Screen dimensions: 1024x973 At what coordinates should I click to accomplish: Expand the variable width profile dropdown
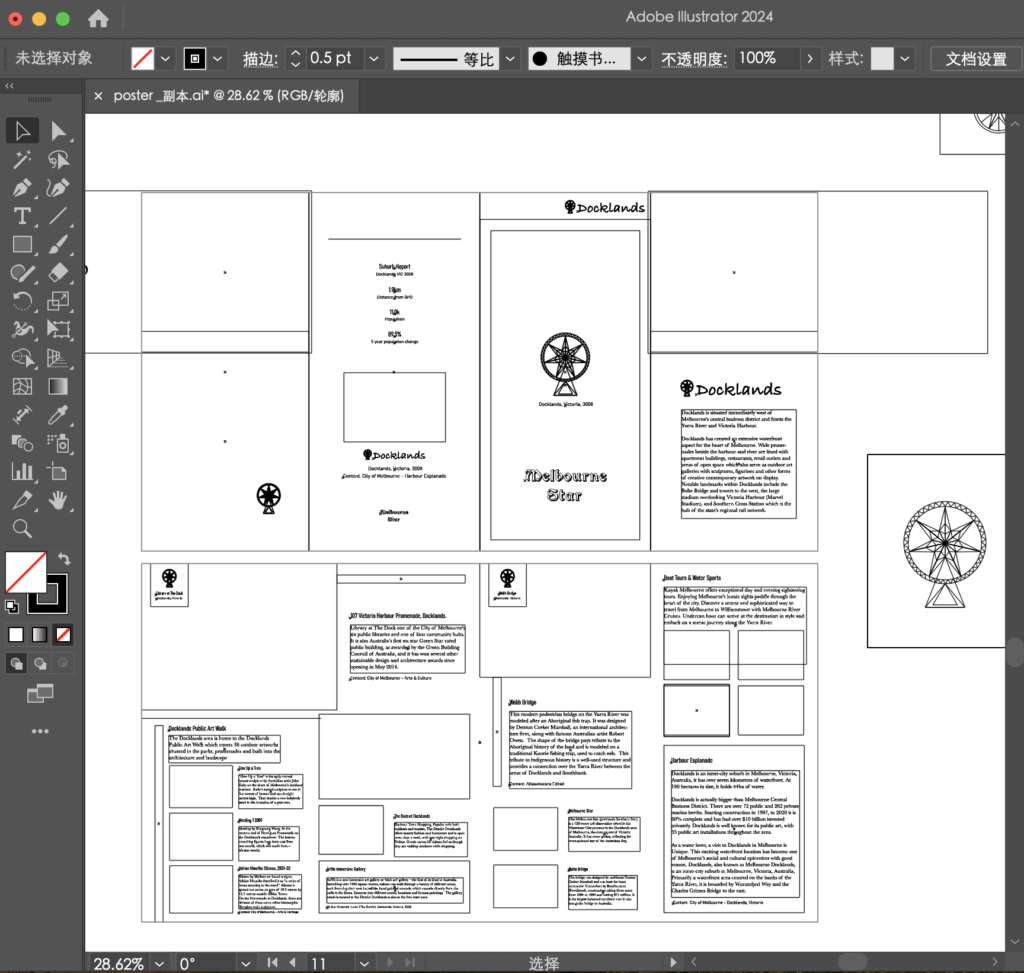pyautogui.click(x=511, y=59)
